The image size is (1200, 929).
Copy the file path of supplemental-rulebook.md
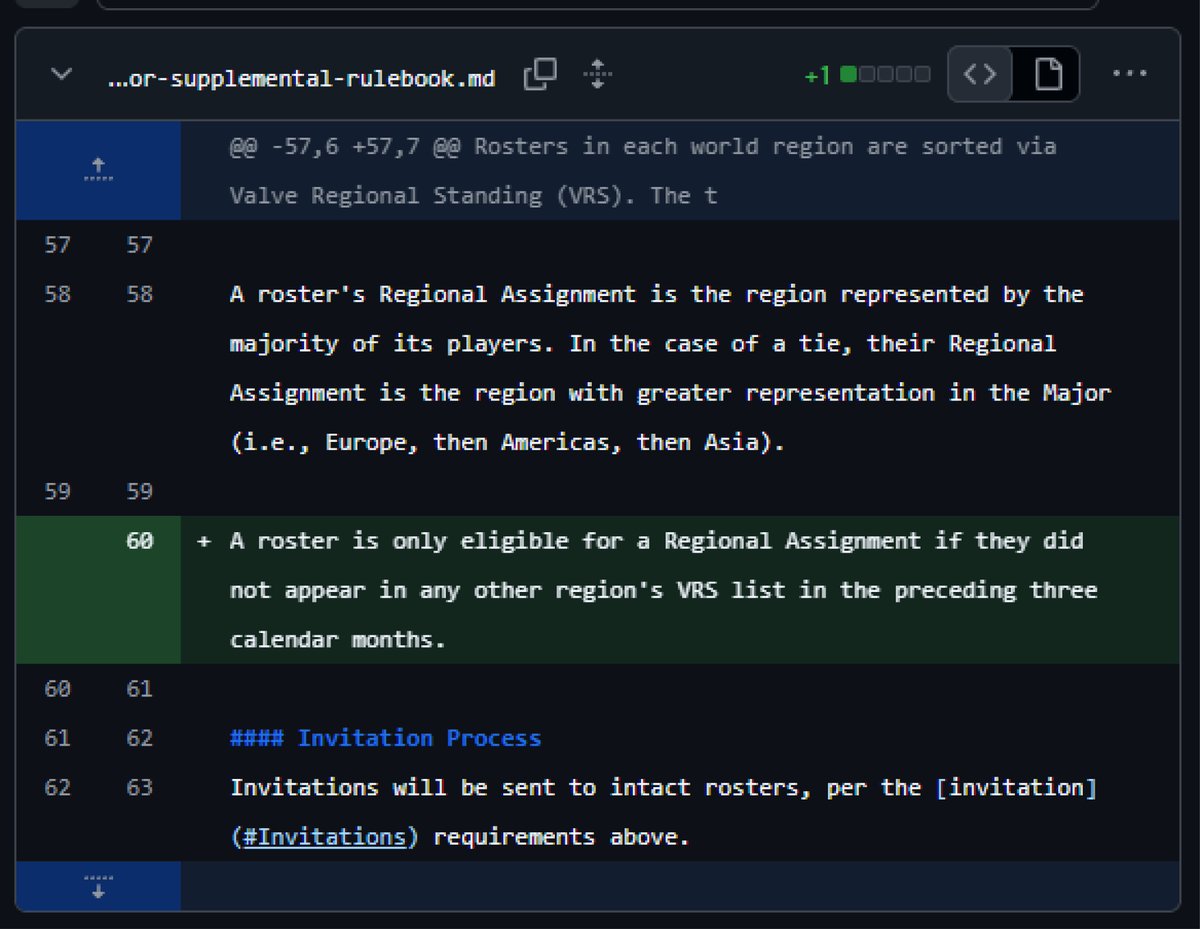(x=540, y=75)
